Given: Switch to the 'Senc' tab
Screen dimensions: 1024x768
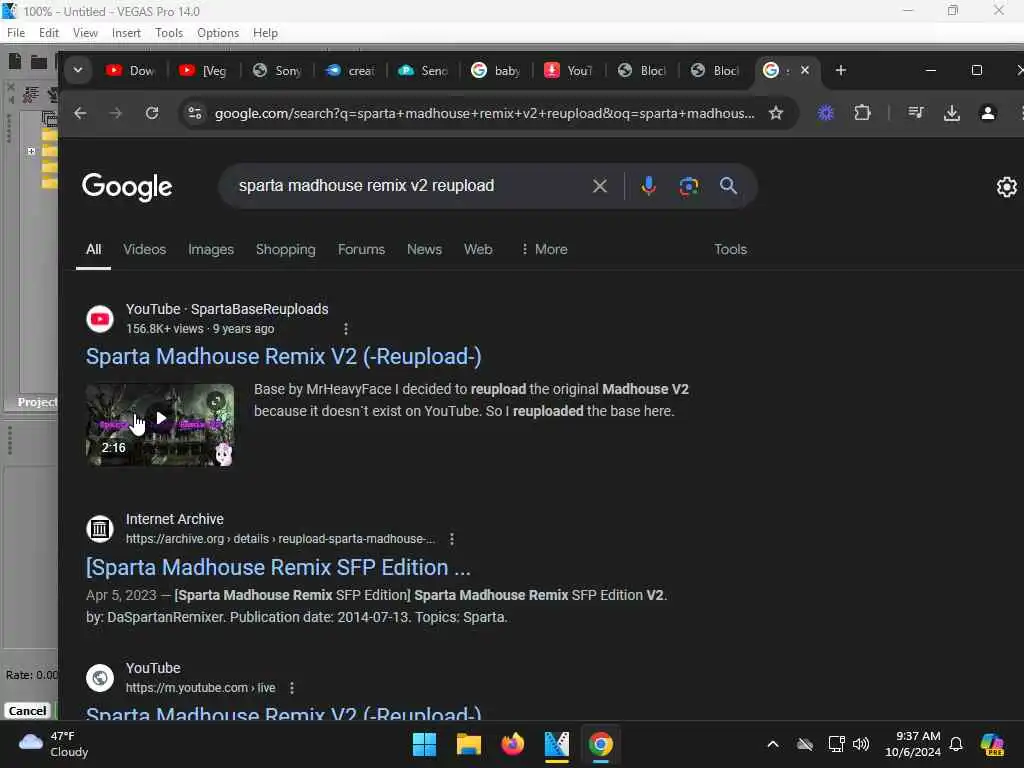Looking at the screenshot, I should [x=423, y=70].
